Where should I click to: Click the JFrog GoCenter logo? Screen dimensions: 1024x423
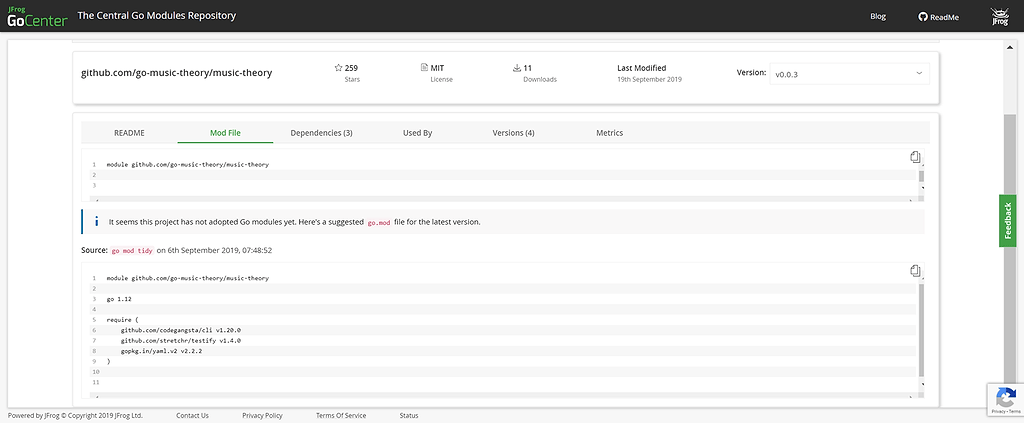pos(37,16)
